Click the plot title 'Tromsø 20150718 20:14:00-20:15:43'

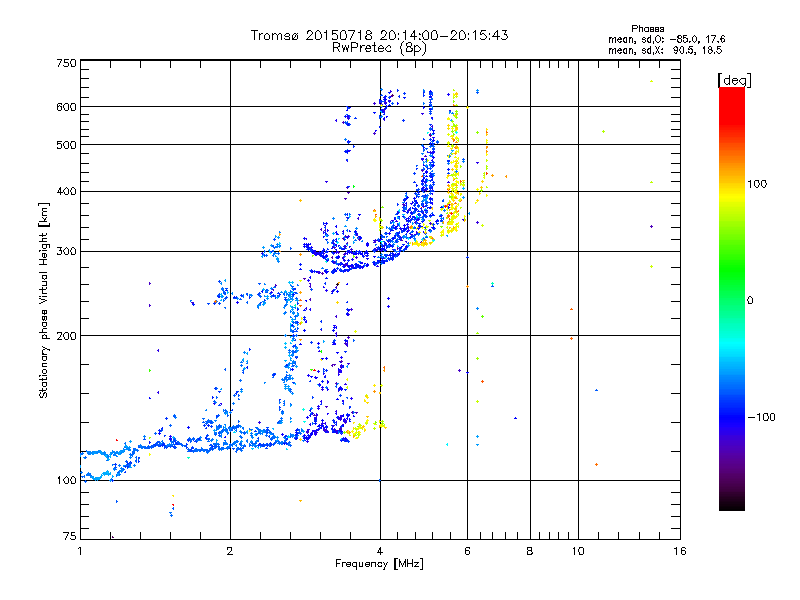[379, 35]
